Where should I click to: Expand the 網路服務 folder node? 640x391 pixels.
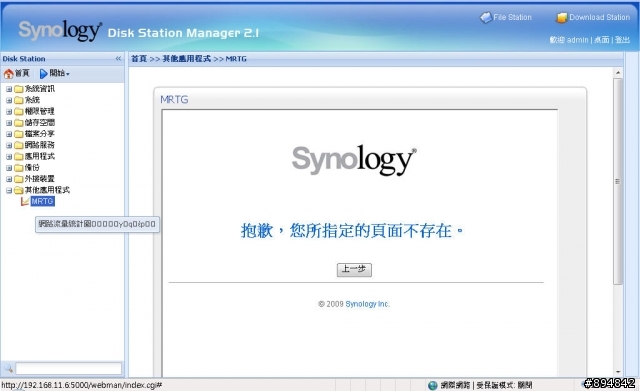click(x=9, y=145)
